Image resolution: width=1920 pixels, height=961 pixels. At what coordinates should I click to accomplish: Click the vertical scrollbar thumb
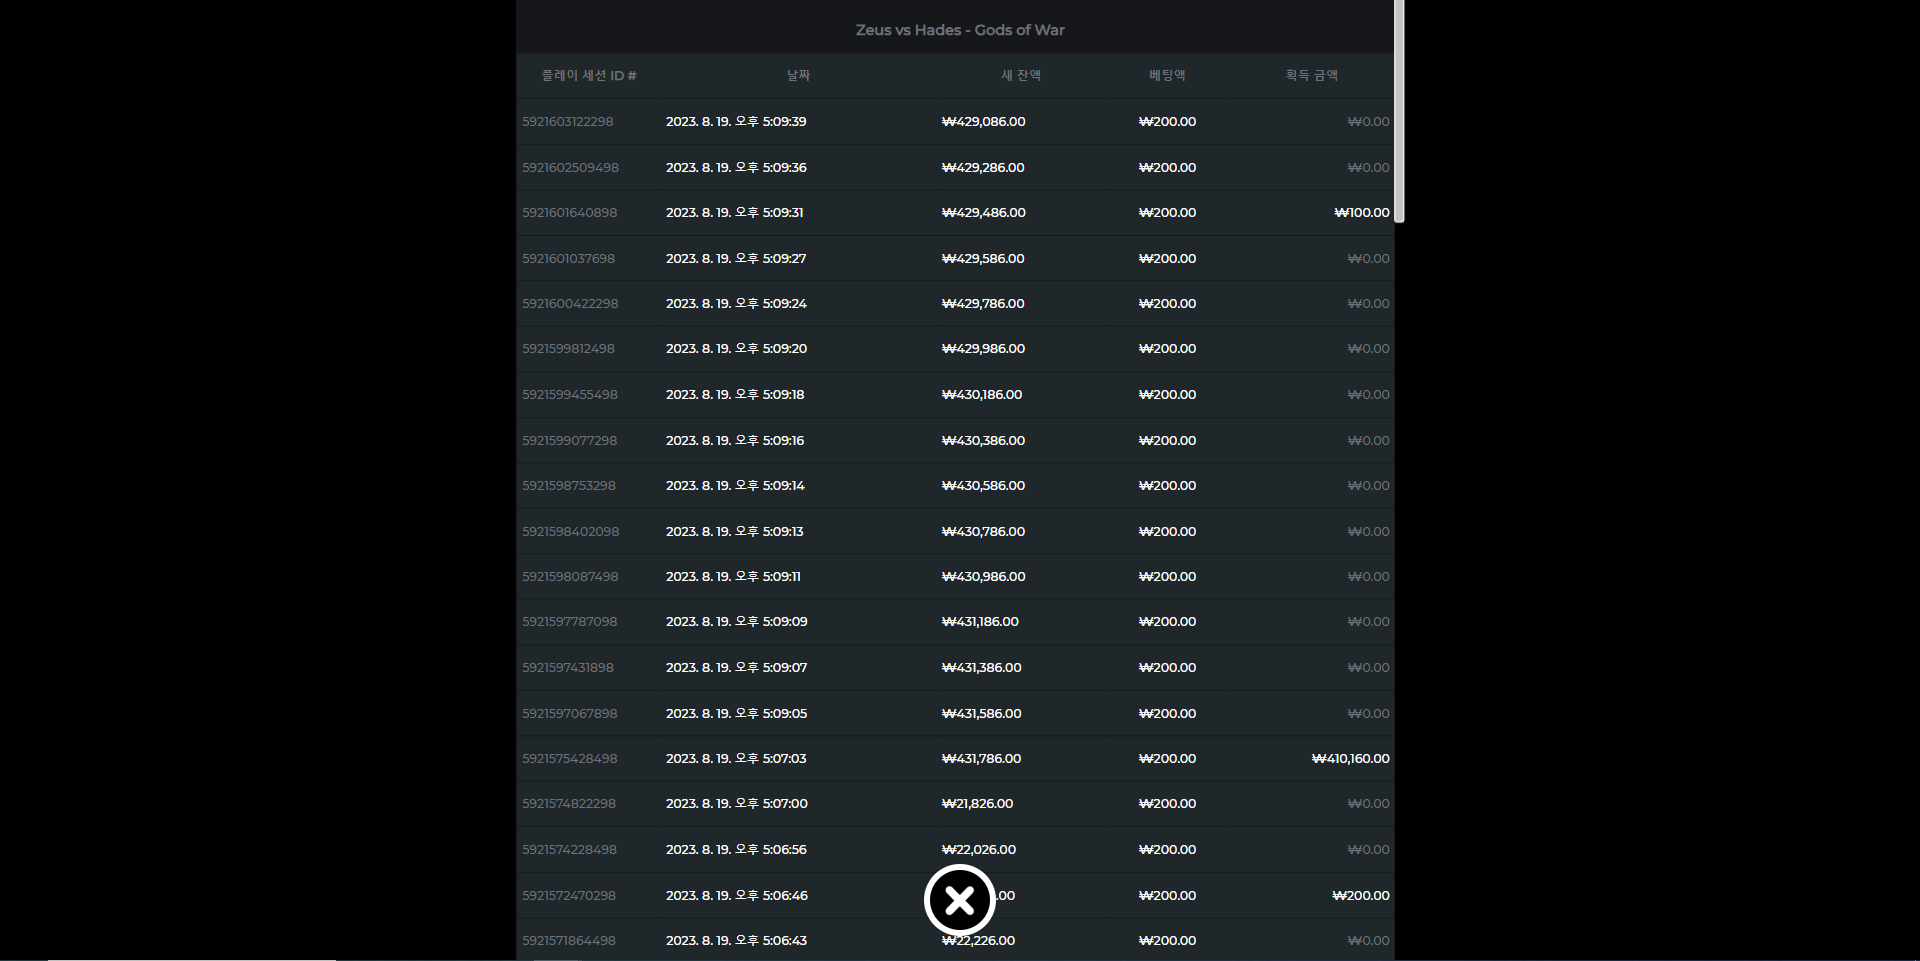point(1399,111)
